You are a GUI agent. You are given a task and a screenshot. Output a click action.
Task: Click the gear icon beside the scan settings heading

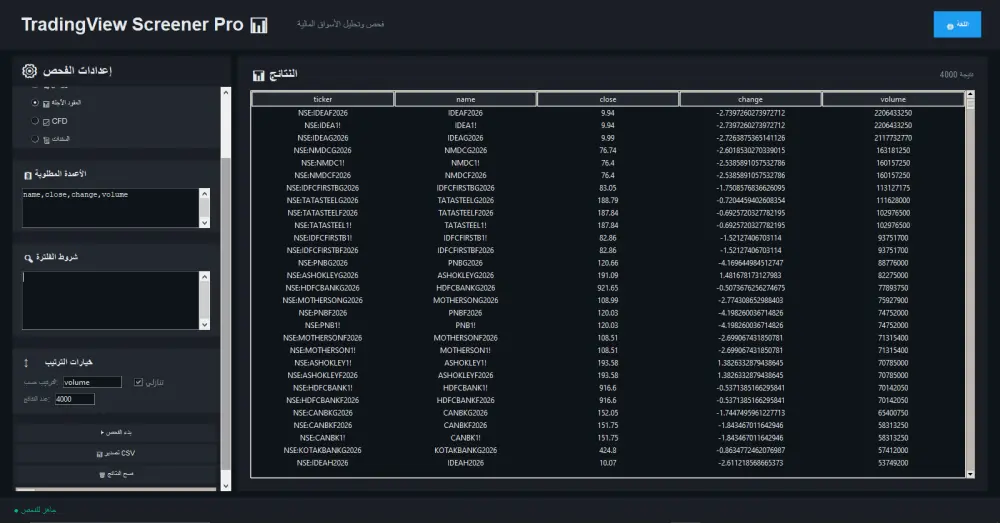click(x=29, y=71)
